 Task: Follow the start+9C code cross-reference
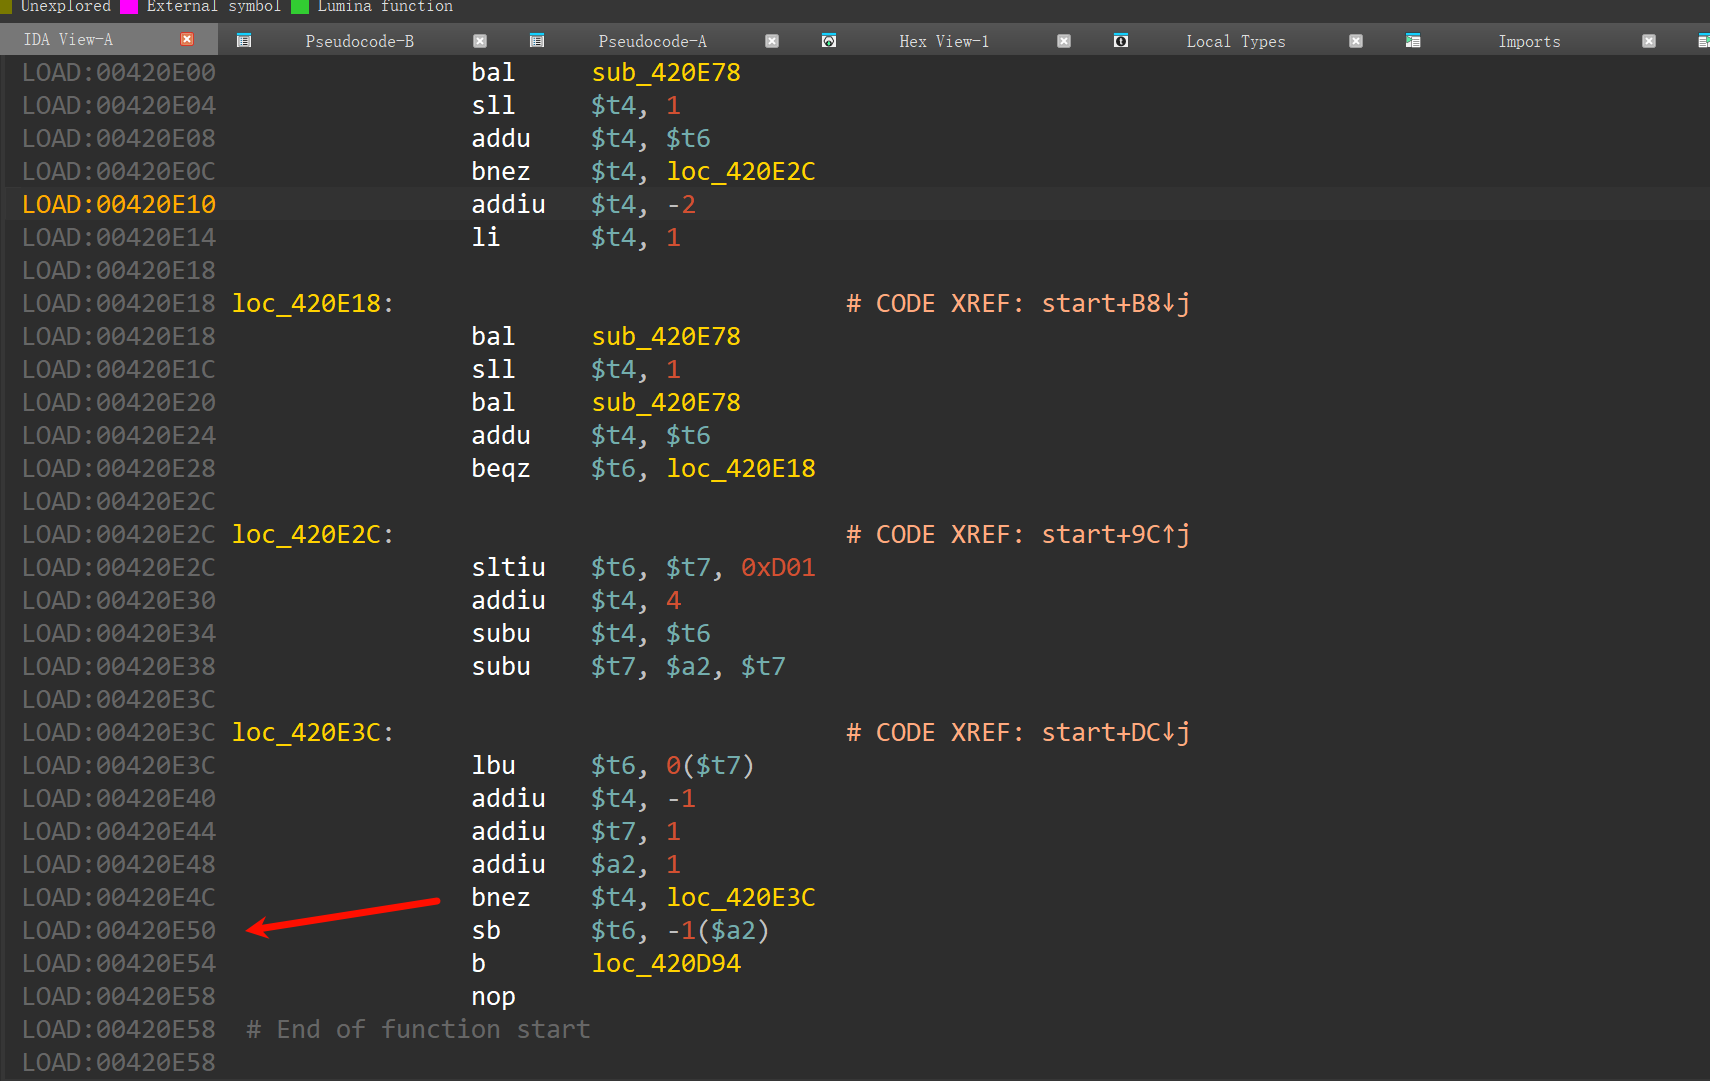(x=1116, y=535)
